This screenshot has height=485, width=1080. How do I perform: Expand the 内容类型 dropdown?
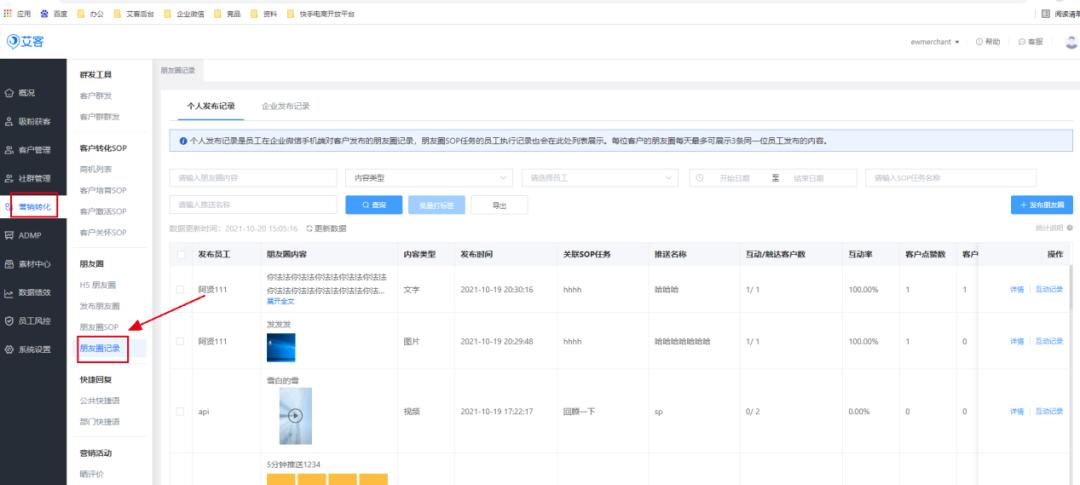tap(428, 177)
